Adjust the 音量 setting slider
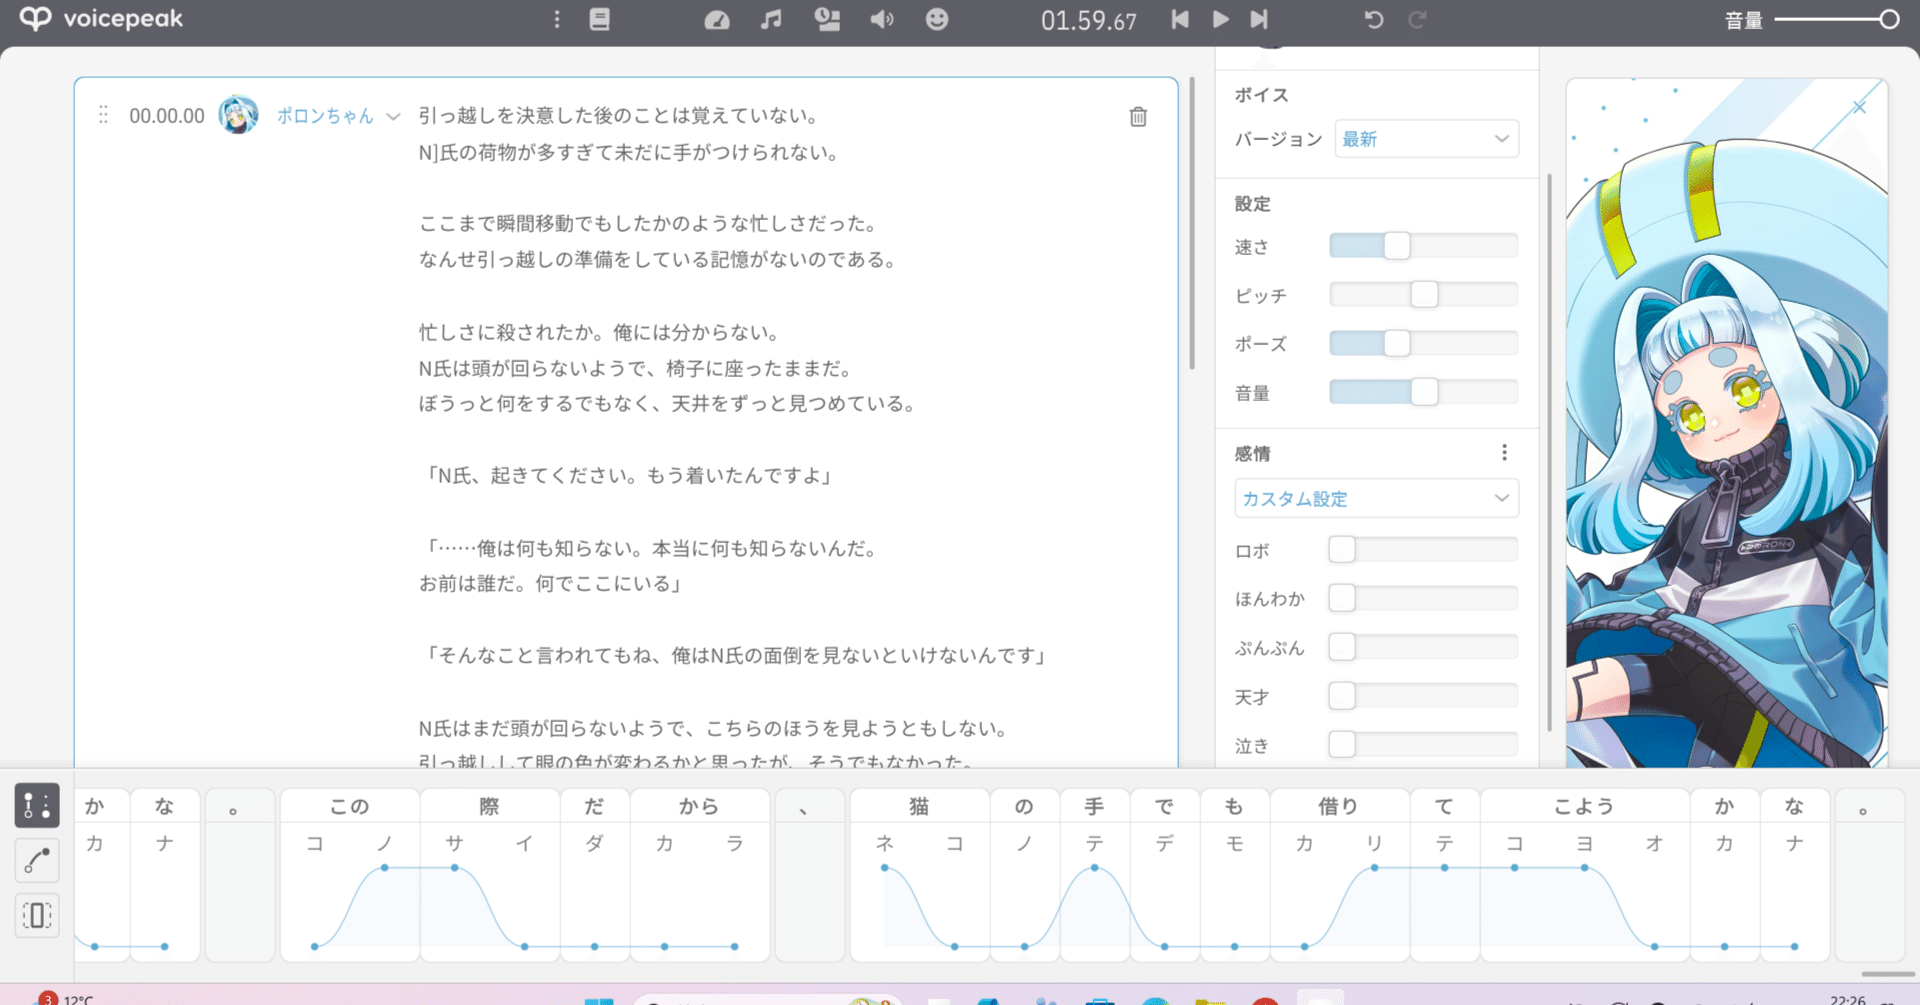The image size is (1920, 1005). (1424, 392)
